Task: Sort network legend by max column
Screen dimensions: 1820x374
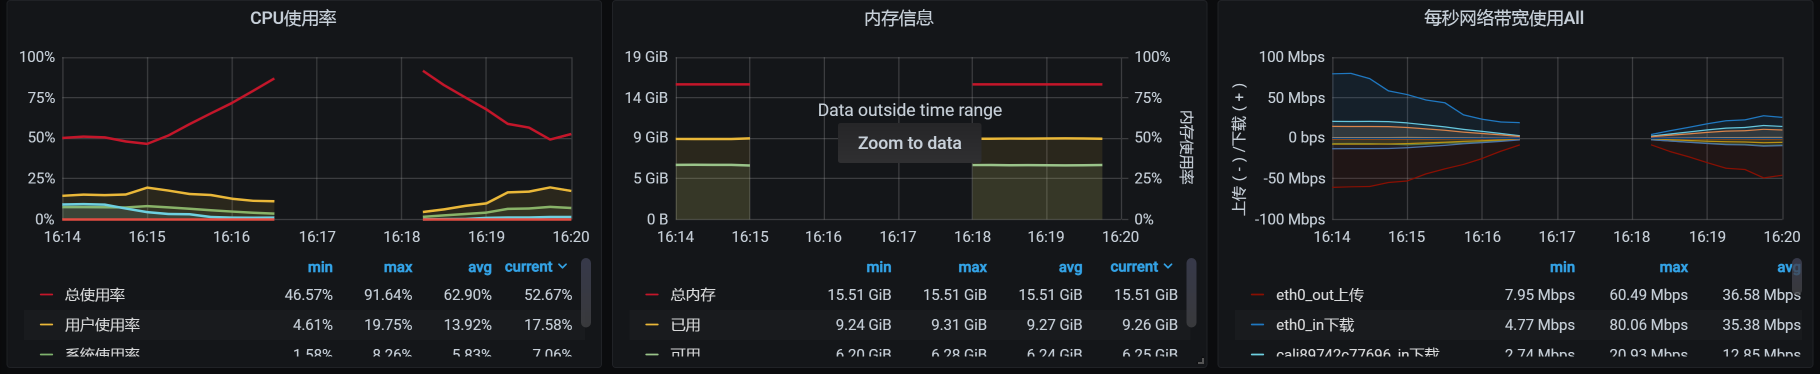Action: [1673, 267]
